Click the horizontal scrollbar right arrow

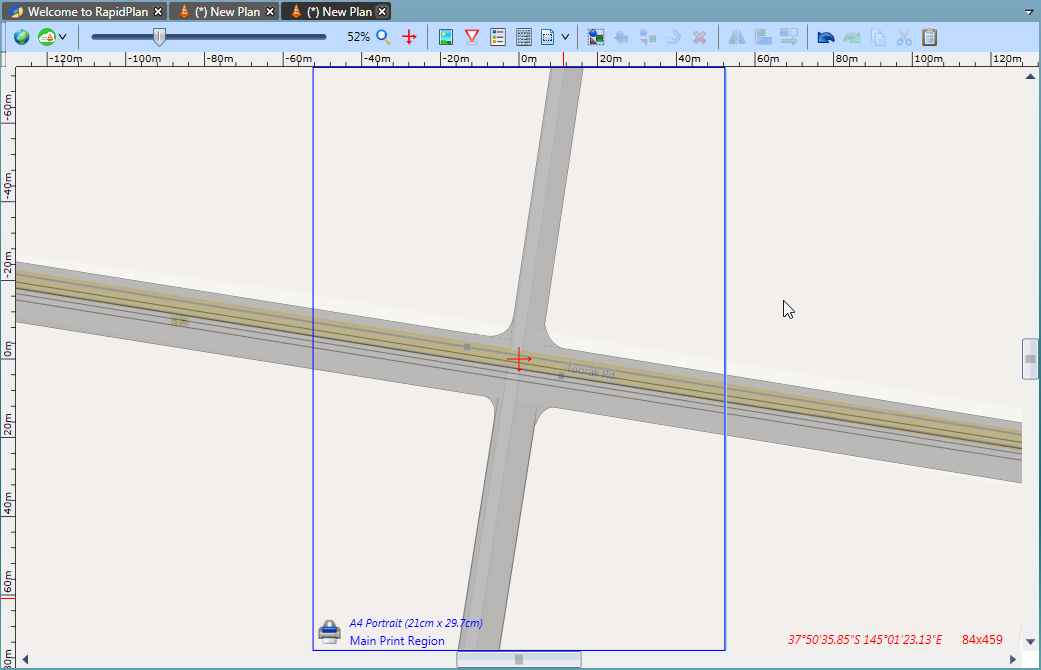click(1013, 659)
